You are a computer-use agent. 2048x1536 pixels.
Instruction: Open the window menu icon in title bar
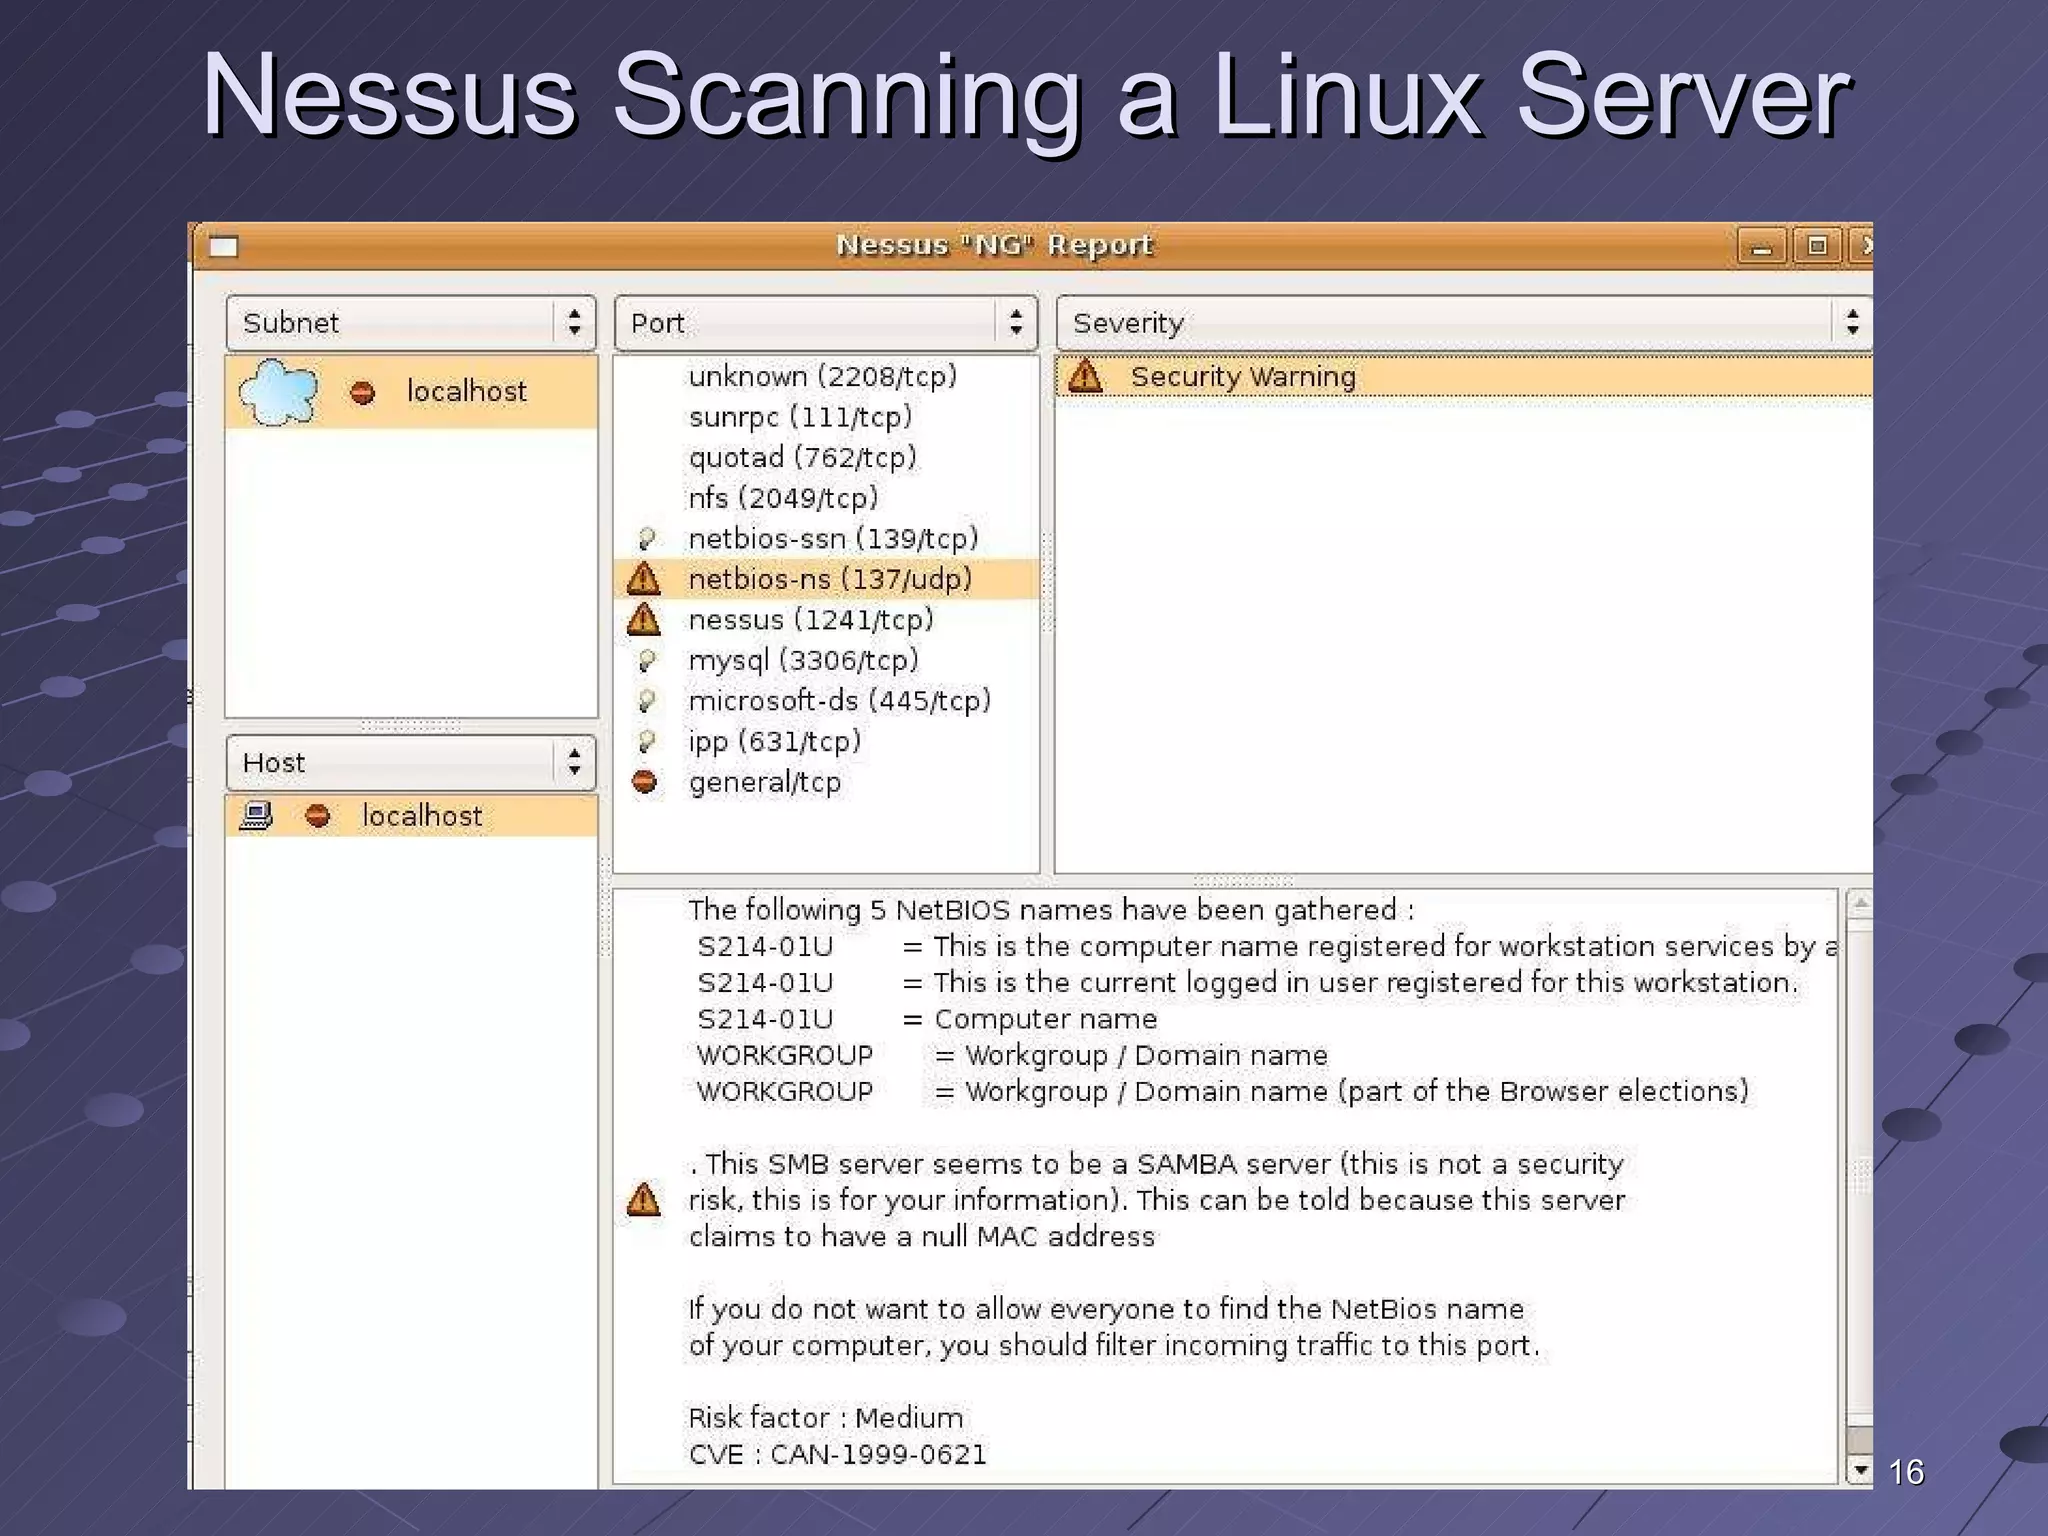[x=224, y=246]
